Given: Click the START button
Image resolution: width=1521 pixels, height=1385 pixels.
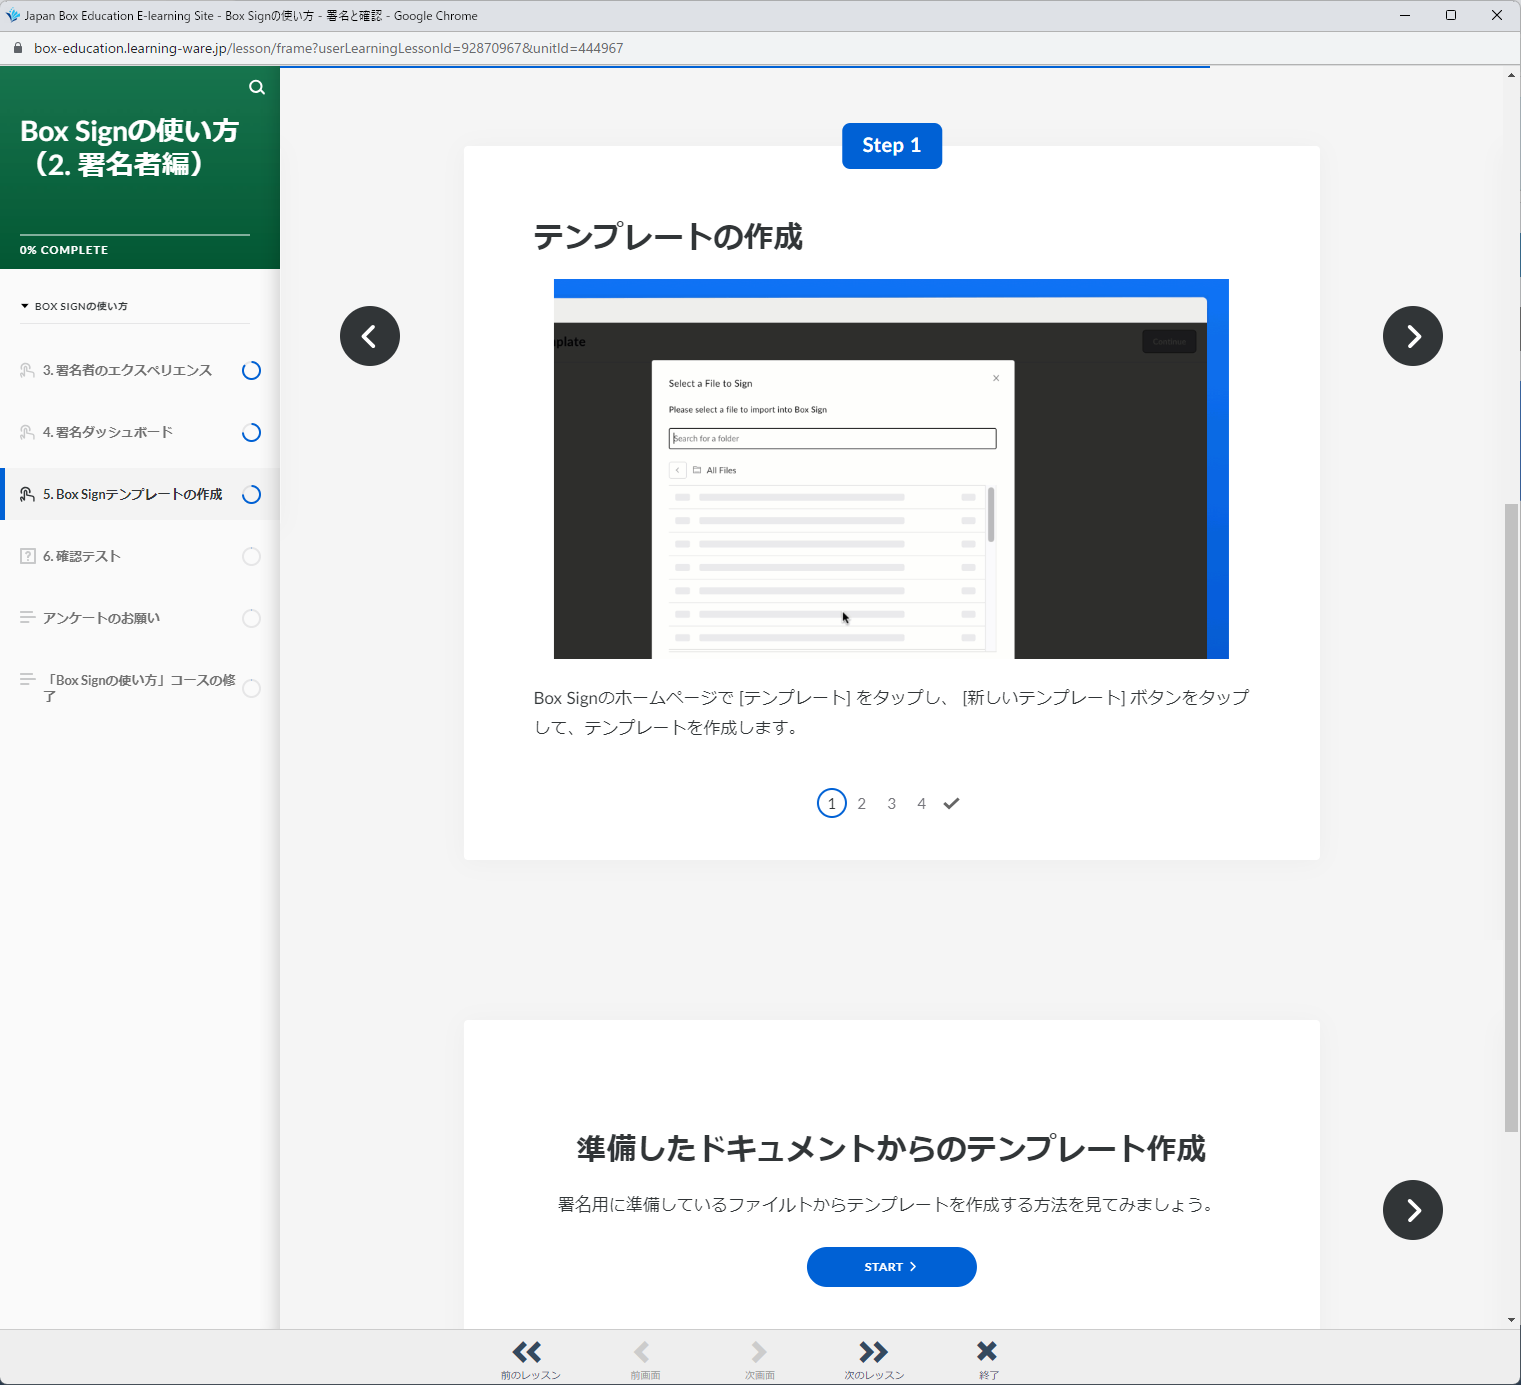Looking at the screenshot, I should [892, 1267].
